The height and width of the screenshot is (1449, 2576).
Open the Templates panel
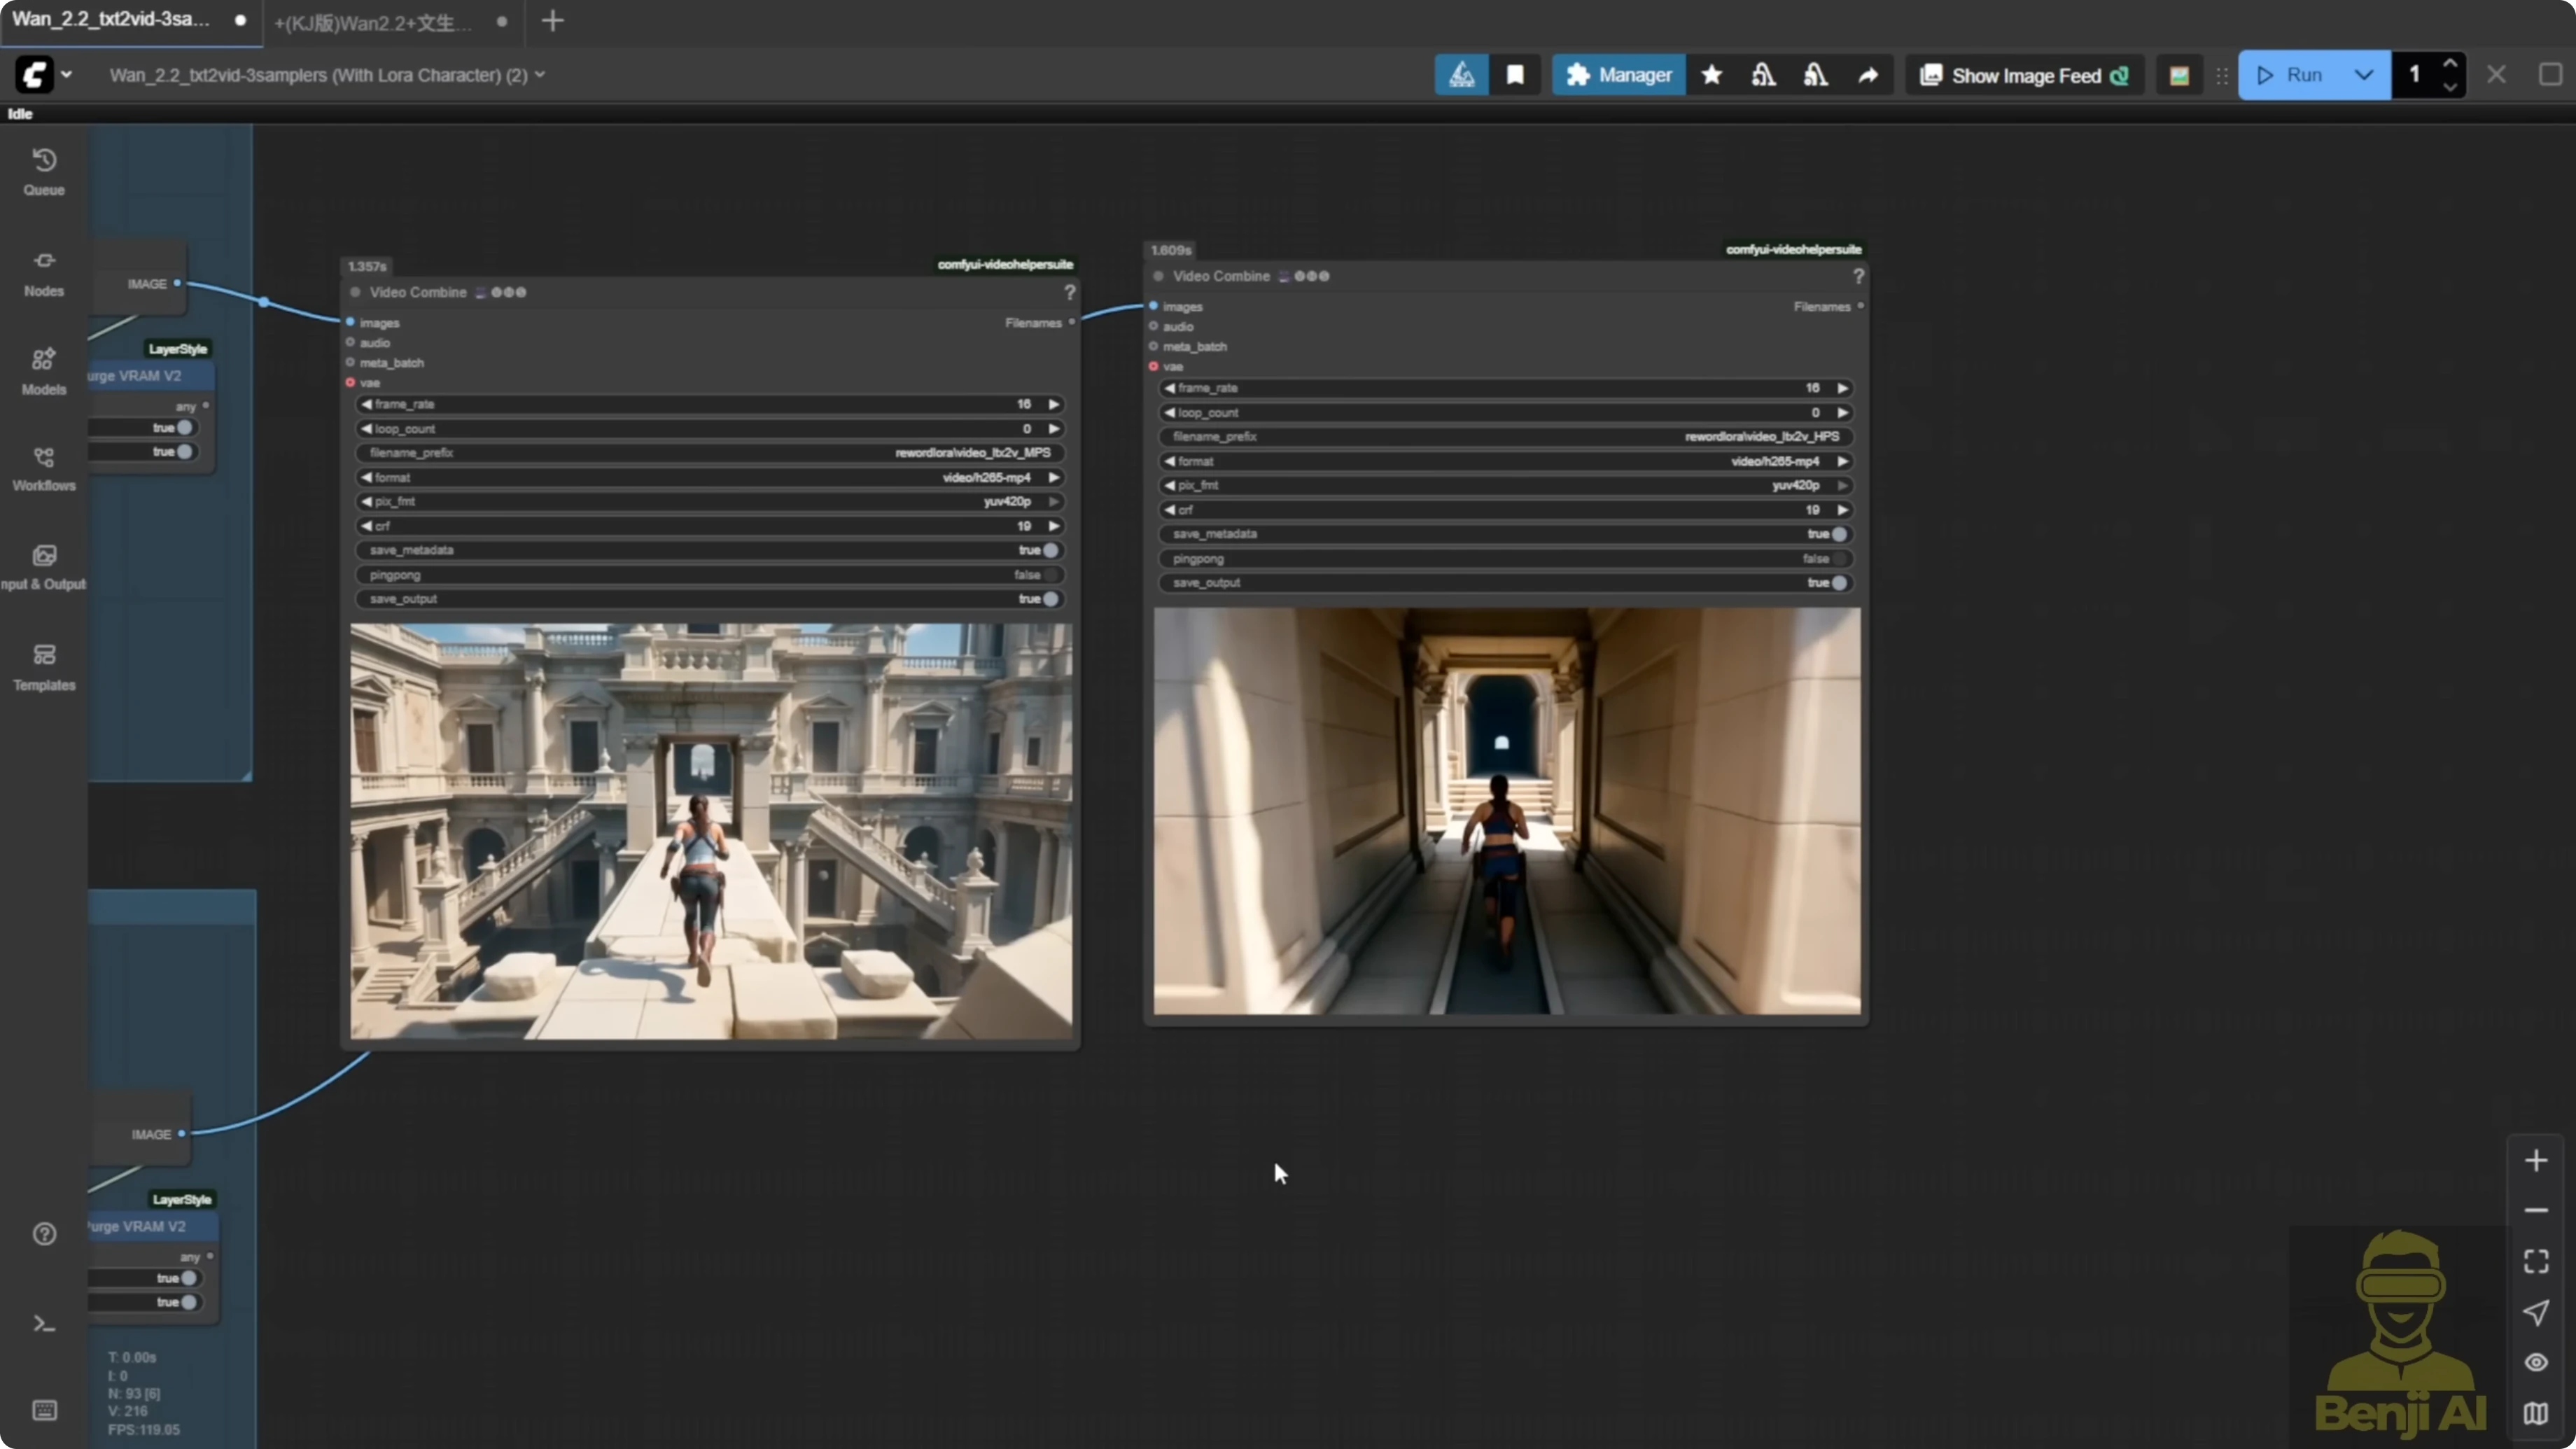[x=44, y=664]
